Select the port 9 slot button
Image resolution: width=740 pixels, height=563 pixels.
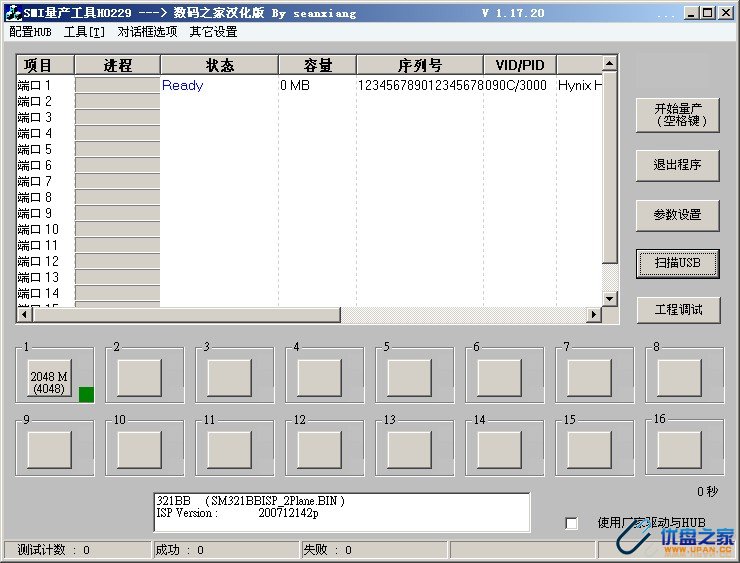(x=48, y=450)
